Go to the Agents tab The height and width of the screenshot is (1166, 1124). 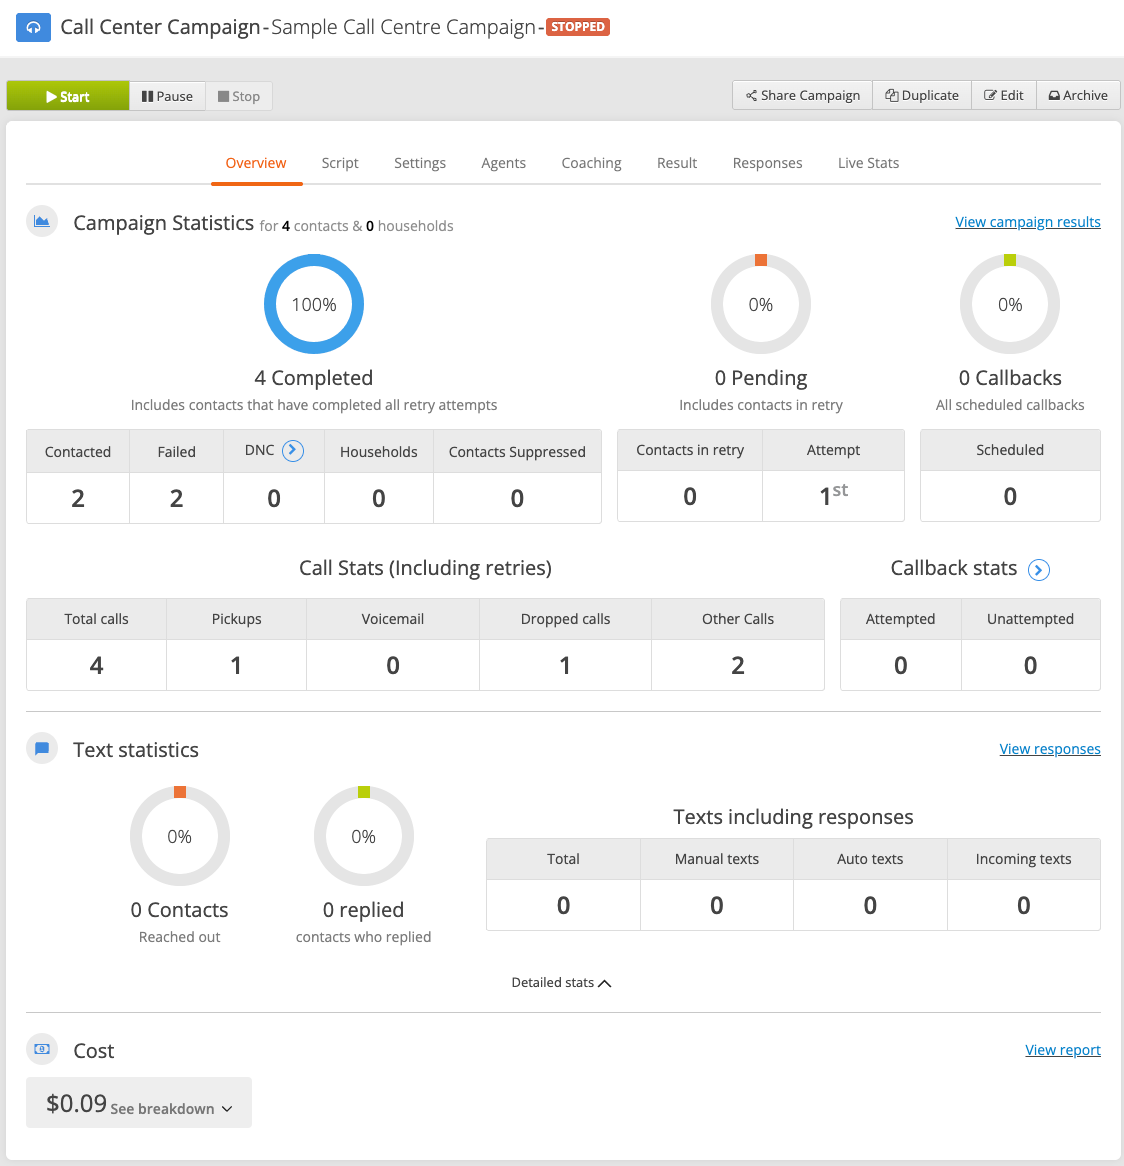pos(503,163)
